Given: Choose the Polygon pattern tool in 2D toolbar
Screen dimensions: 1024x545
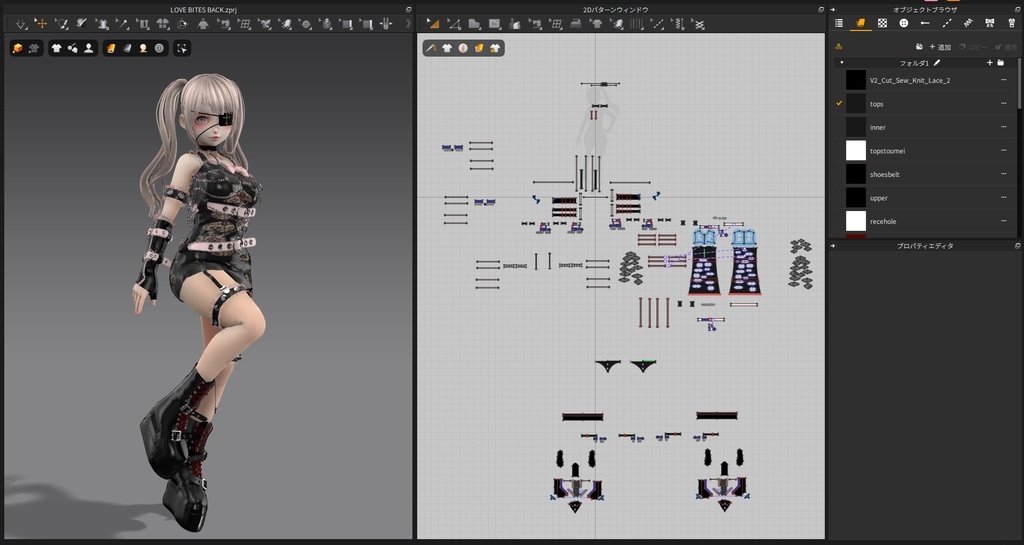Looking at the screenshot, I should point(474,24).
